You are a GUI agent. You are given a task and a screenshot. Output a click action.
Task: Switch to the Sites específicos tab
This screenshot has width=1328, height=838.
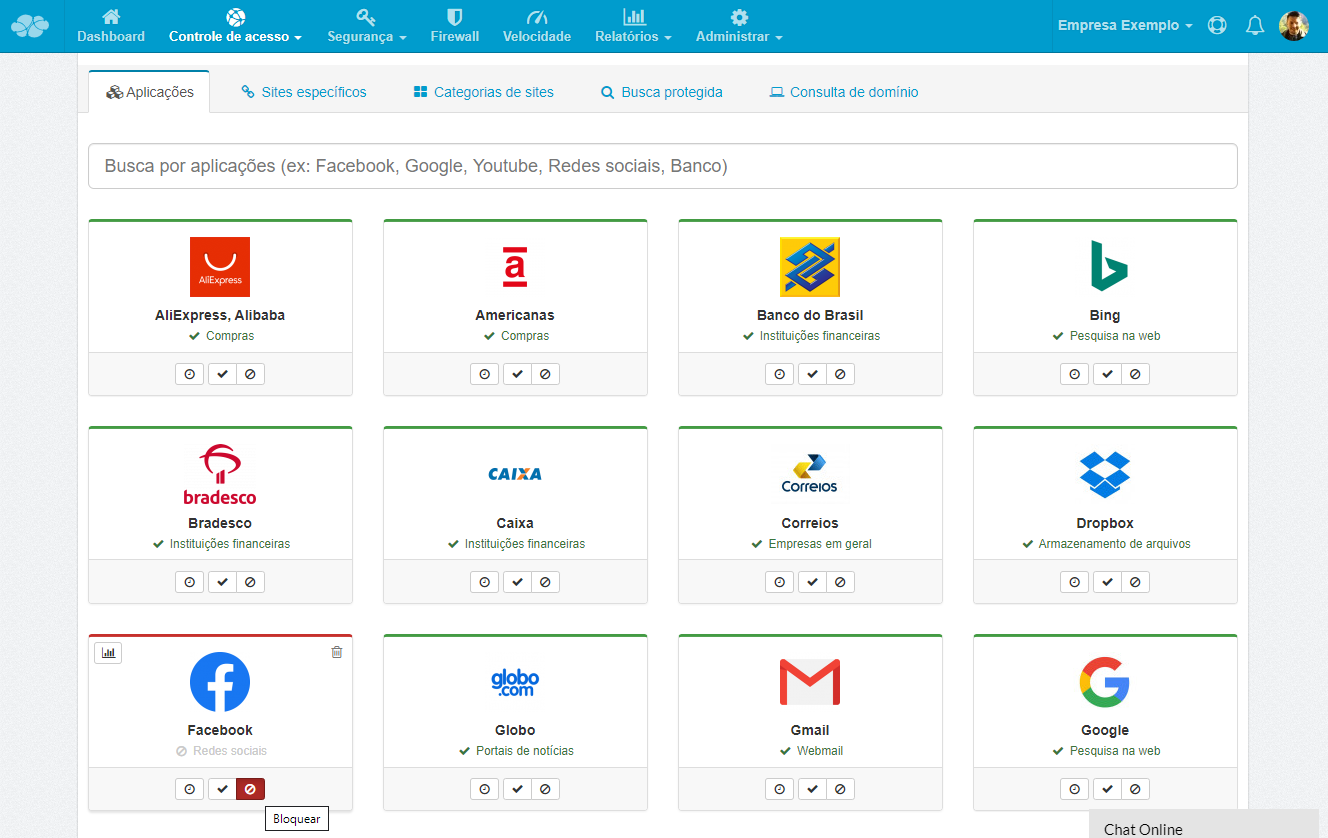point(304,92)
